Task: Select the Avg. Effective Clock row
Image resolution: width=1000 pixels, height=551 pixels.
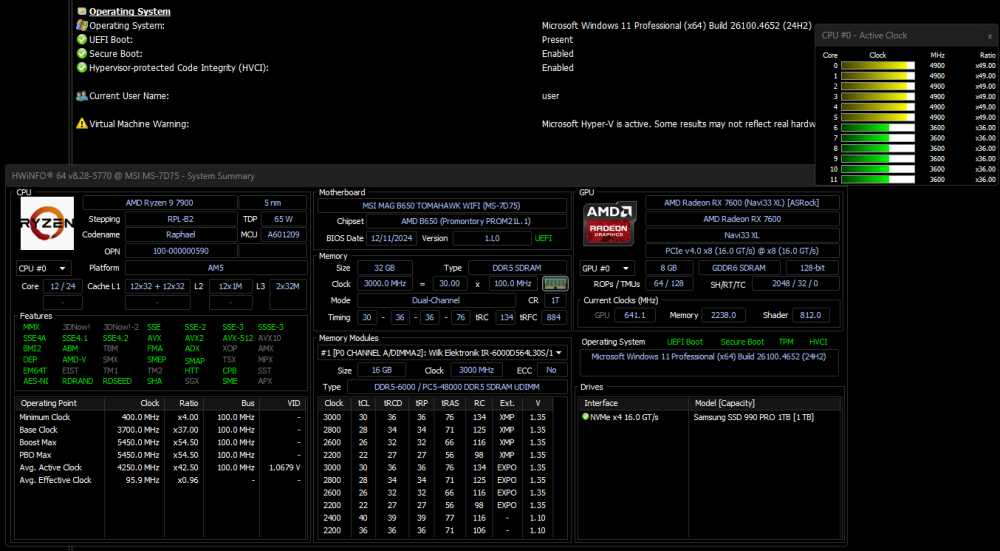Action: coord(161,480)
